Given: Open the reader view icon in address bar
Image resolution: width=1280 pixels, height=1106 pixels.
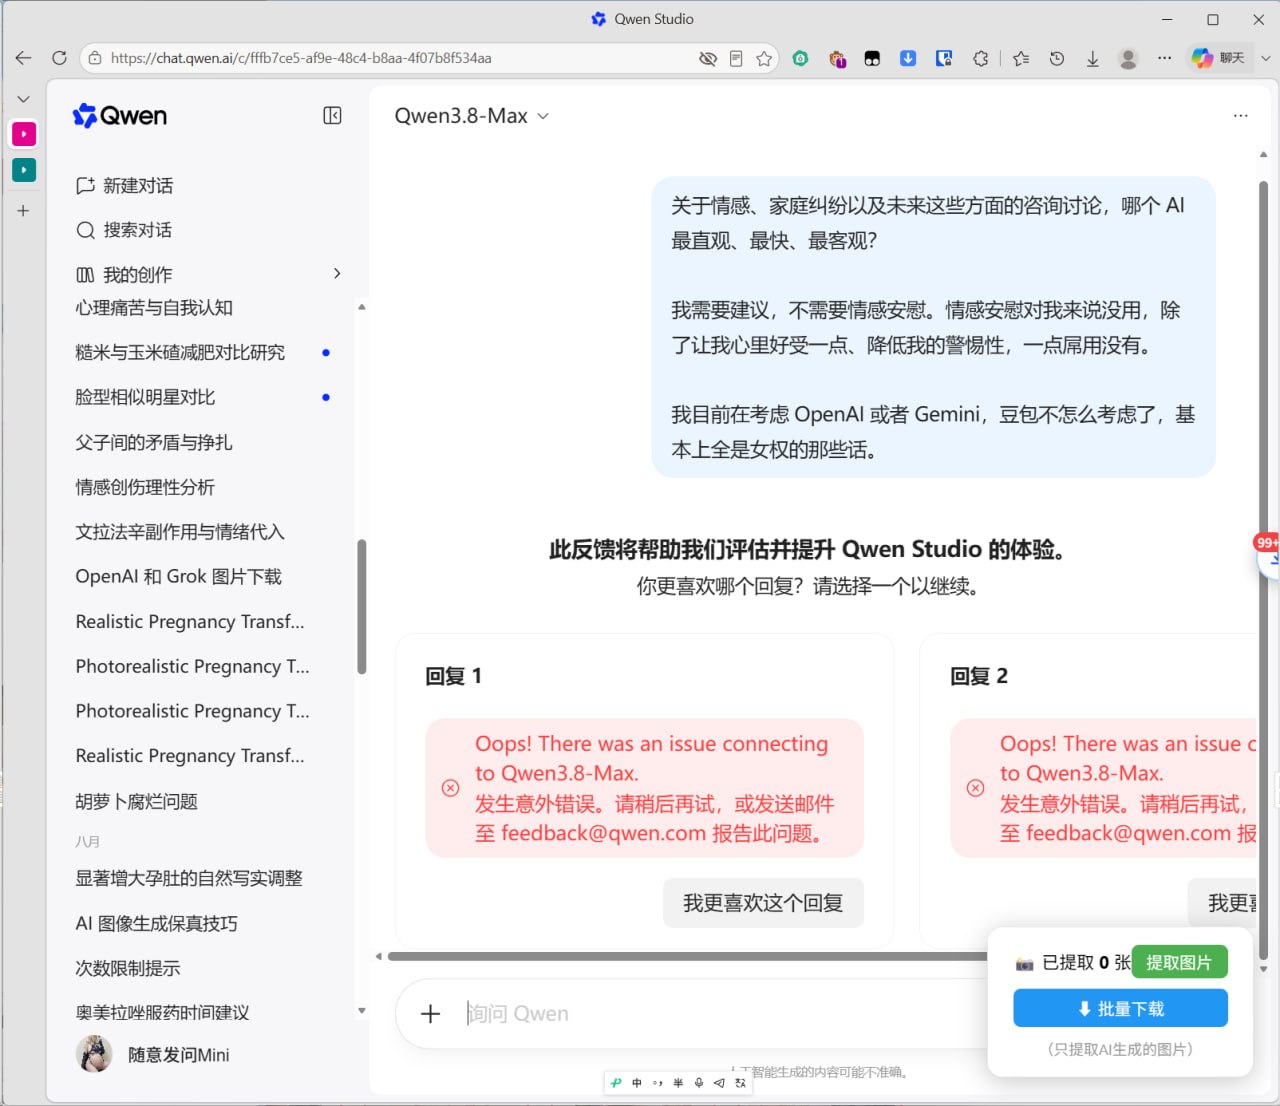Looking at the screenshot, I should coord(736,58).
